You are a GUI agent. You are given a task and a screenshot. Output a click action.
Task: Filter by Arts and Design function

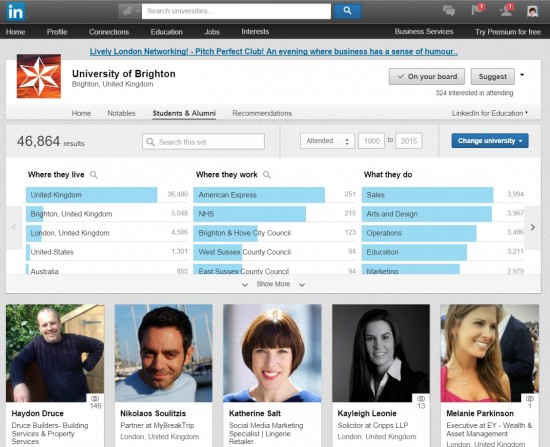pos(443,214)
